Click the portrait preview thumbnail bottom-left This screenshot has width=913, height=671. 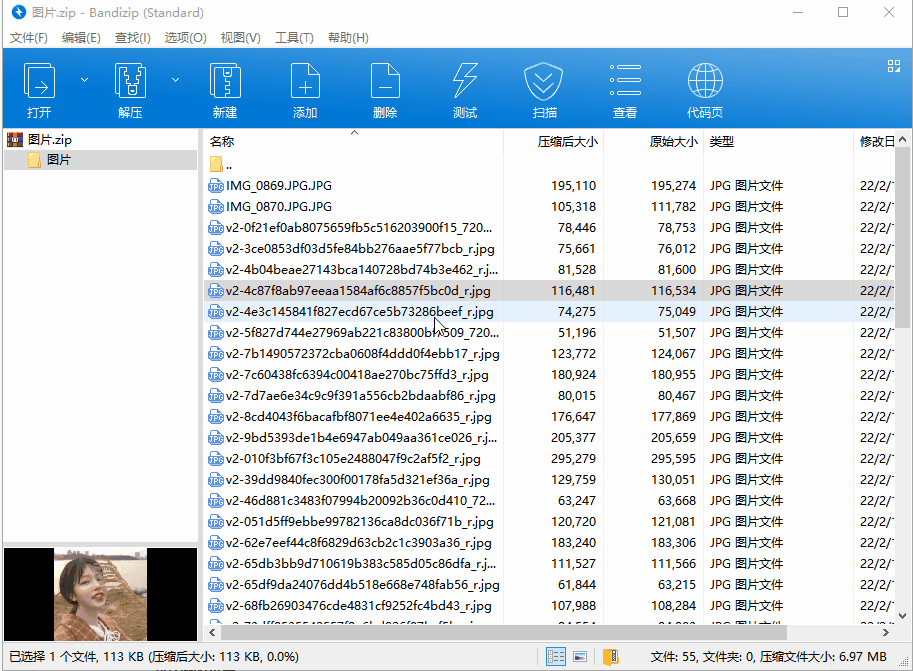100,595
